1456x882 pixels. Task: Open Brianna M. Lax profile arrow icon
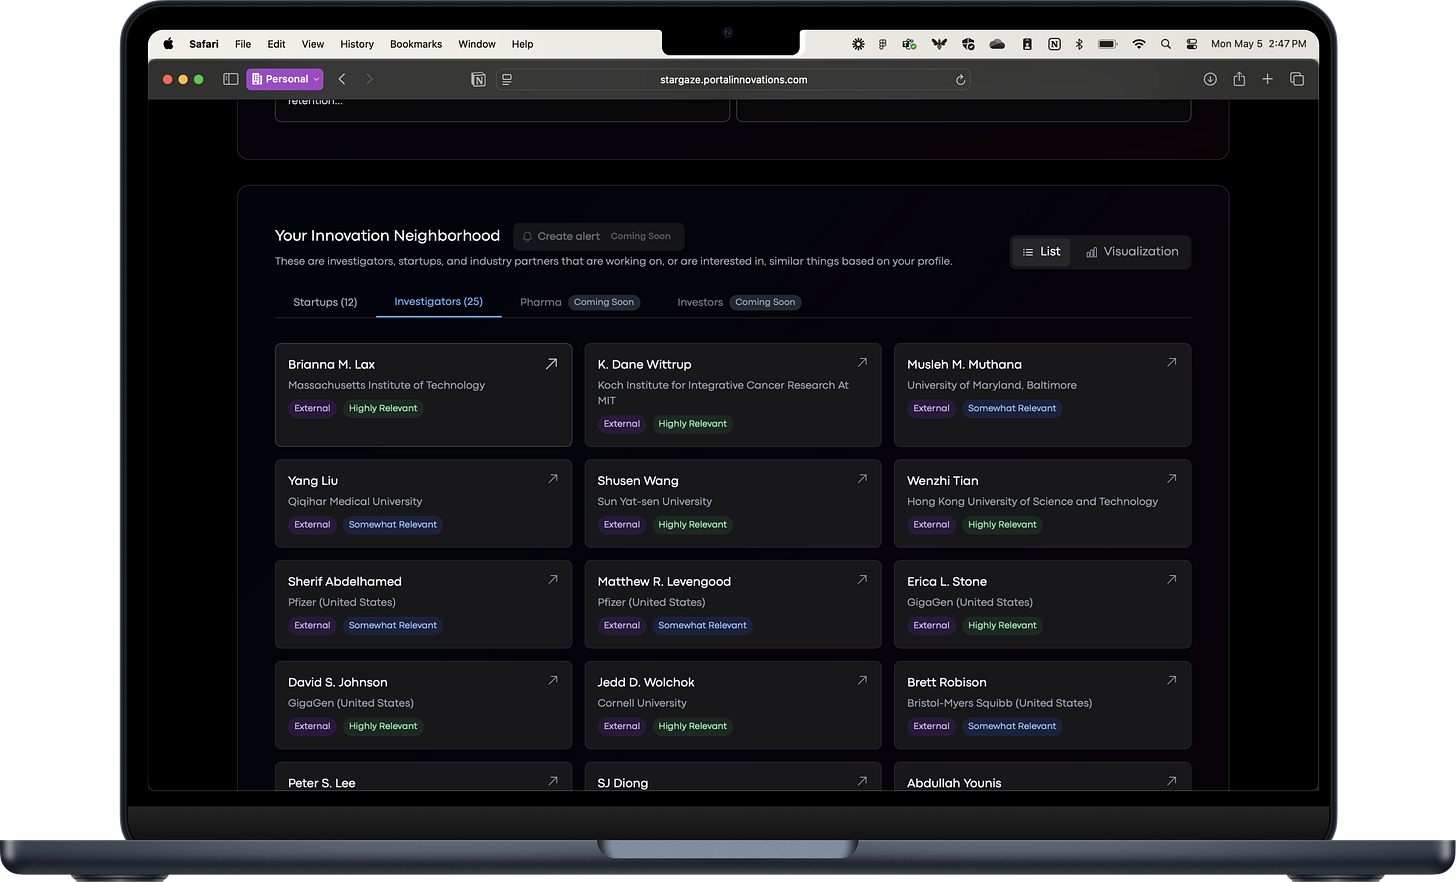click(551, 364)
